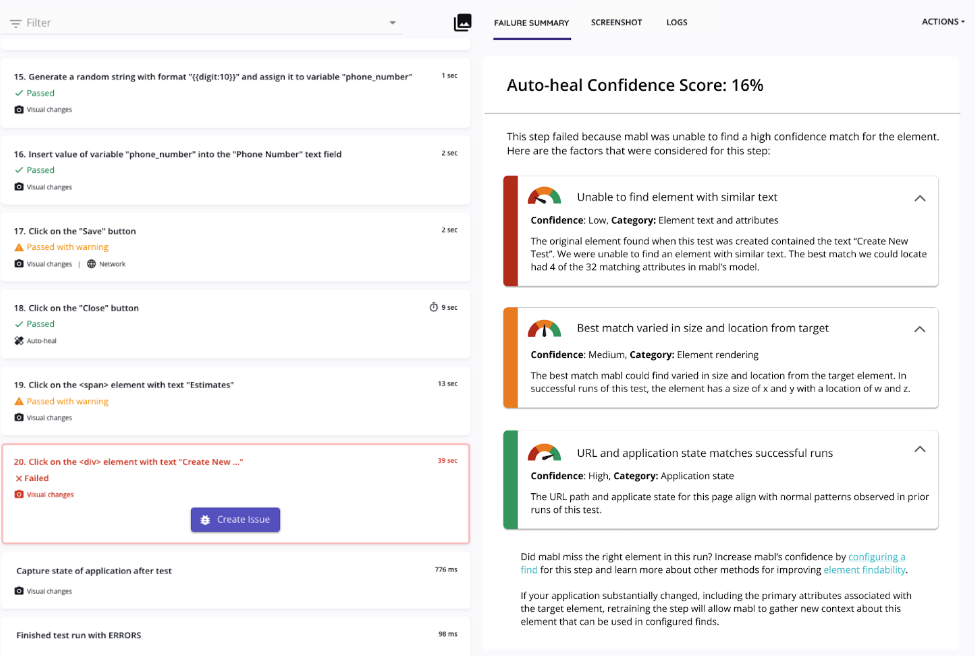Collapse the 'Best match varied' card

pos(920,328)
